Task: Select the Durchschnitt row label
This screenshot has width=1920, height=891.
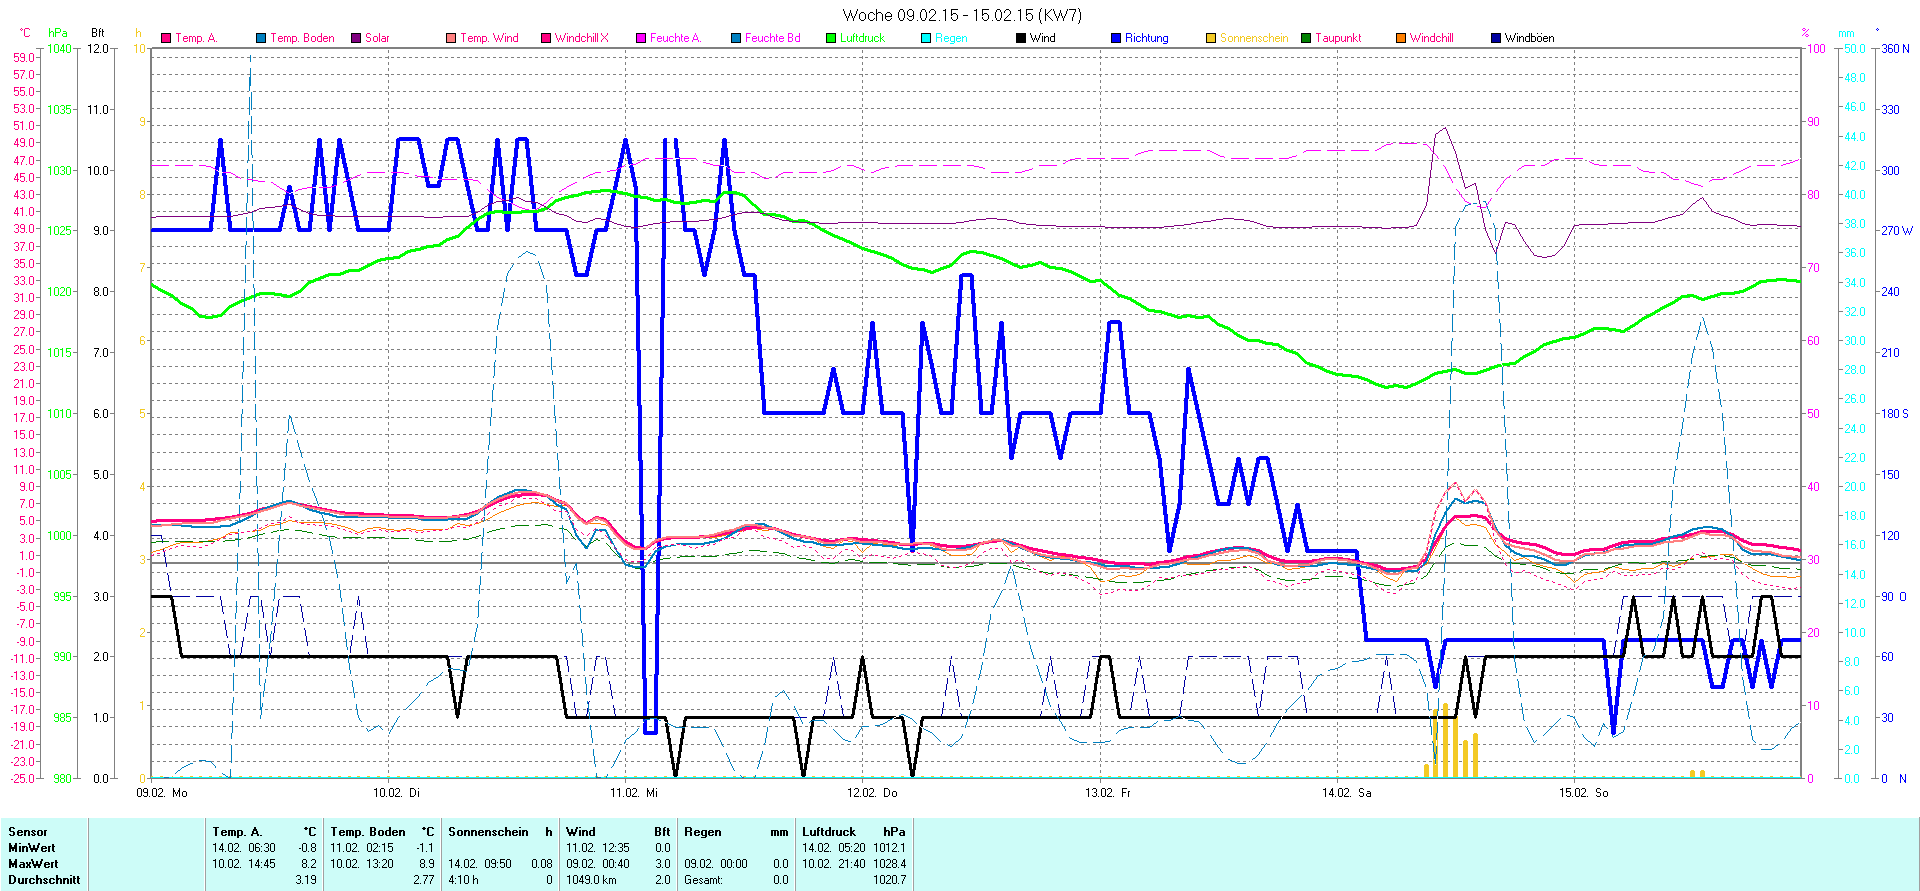Action: click(44, 880)
